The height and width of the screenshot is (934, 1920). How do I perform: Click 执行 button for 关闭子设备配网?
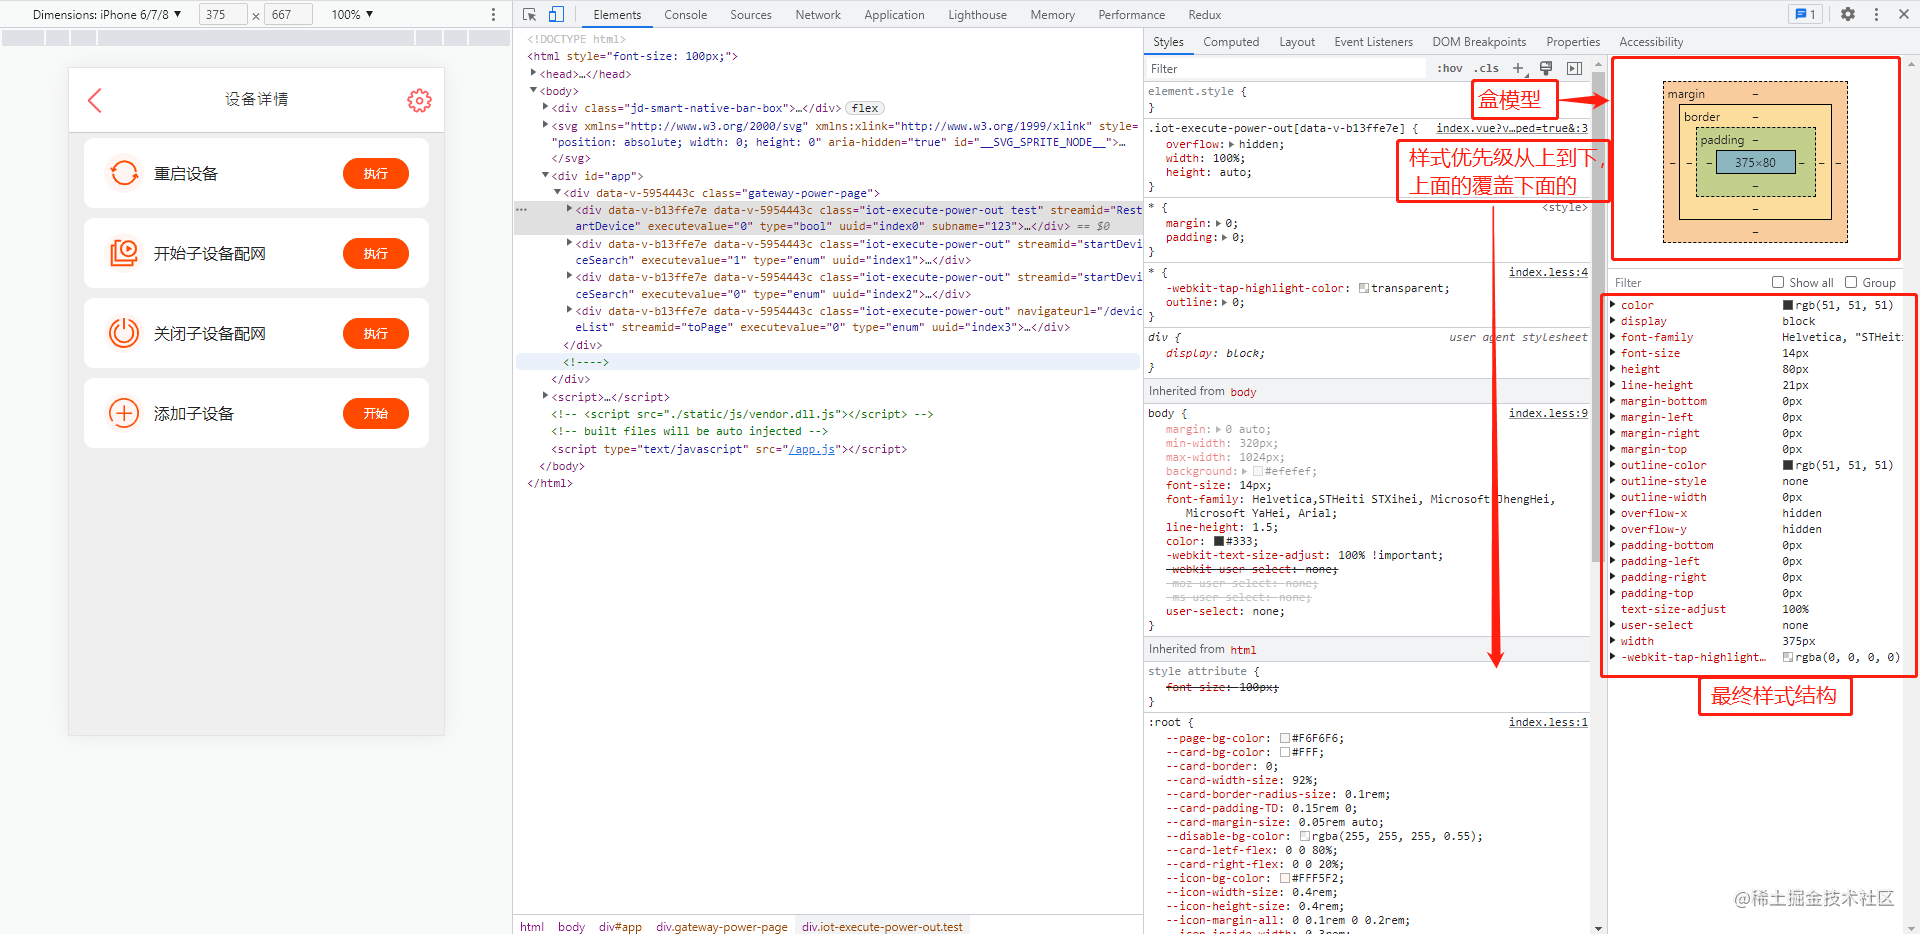(376, 333)
